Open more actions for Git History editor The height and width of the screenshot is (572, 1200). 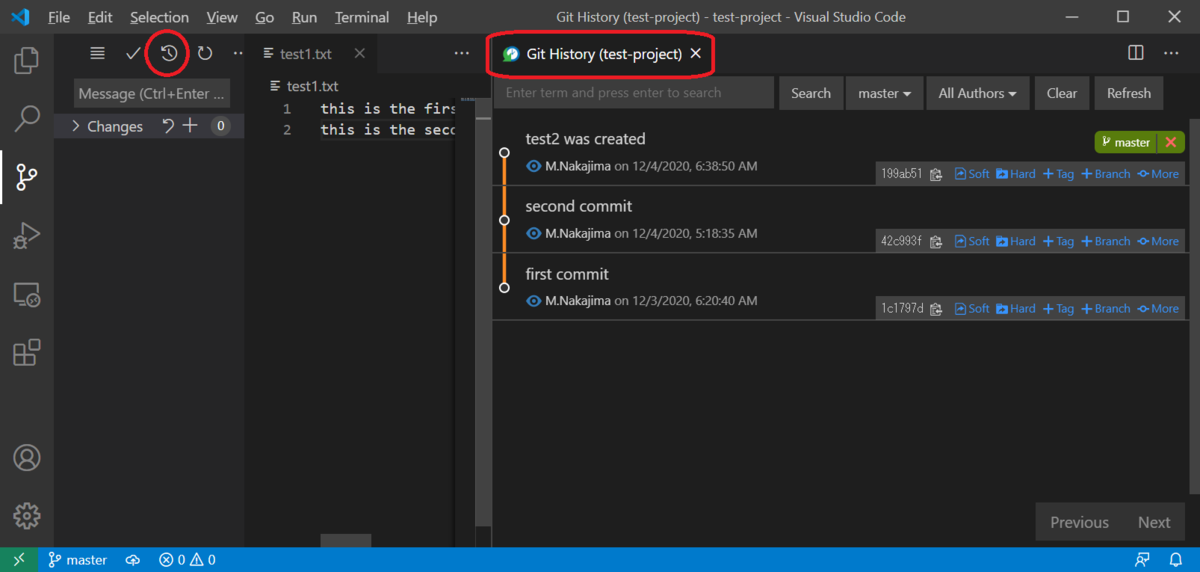click(1171, 53)
